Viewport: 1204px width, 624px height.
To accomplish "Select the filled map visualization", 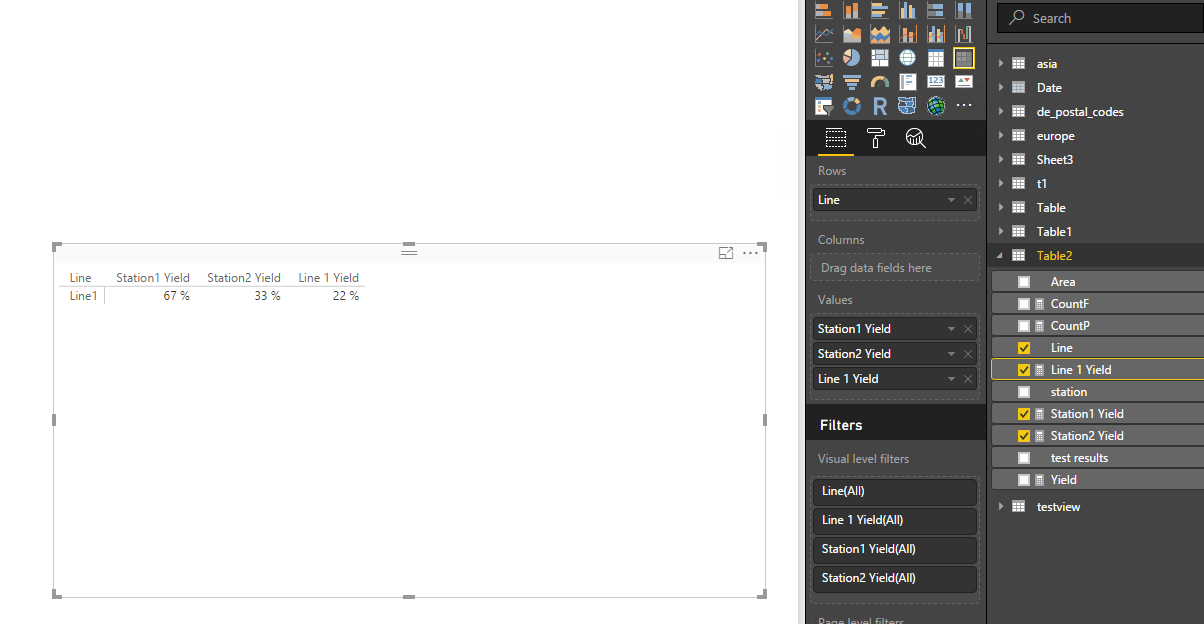I will (x=824, y=82).
